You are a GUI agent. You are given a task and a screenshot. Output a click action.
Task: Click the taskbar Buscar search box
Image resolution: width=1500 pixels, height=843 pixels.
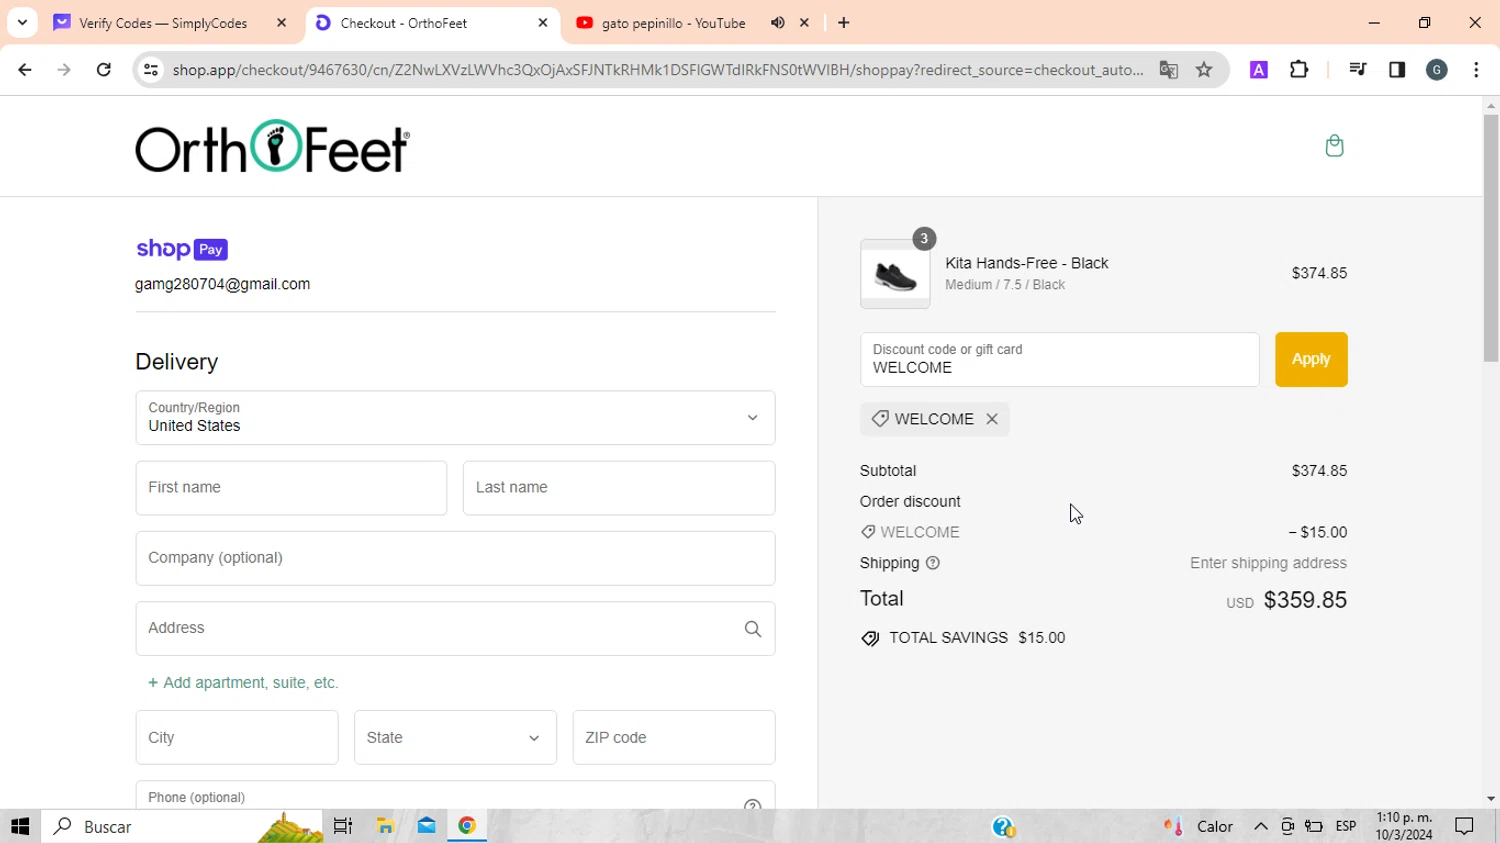pos(182,827)
